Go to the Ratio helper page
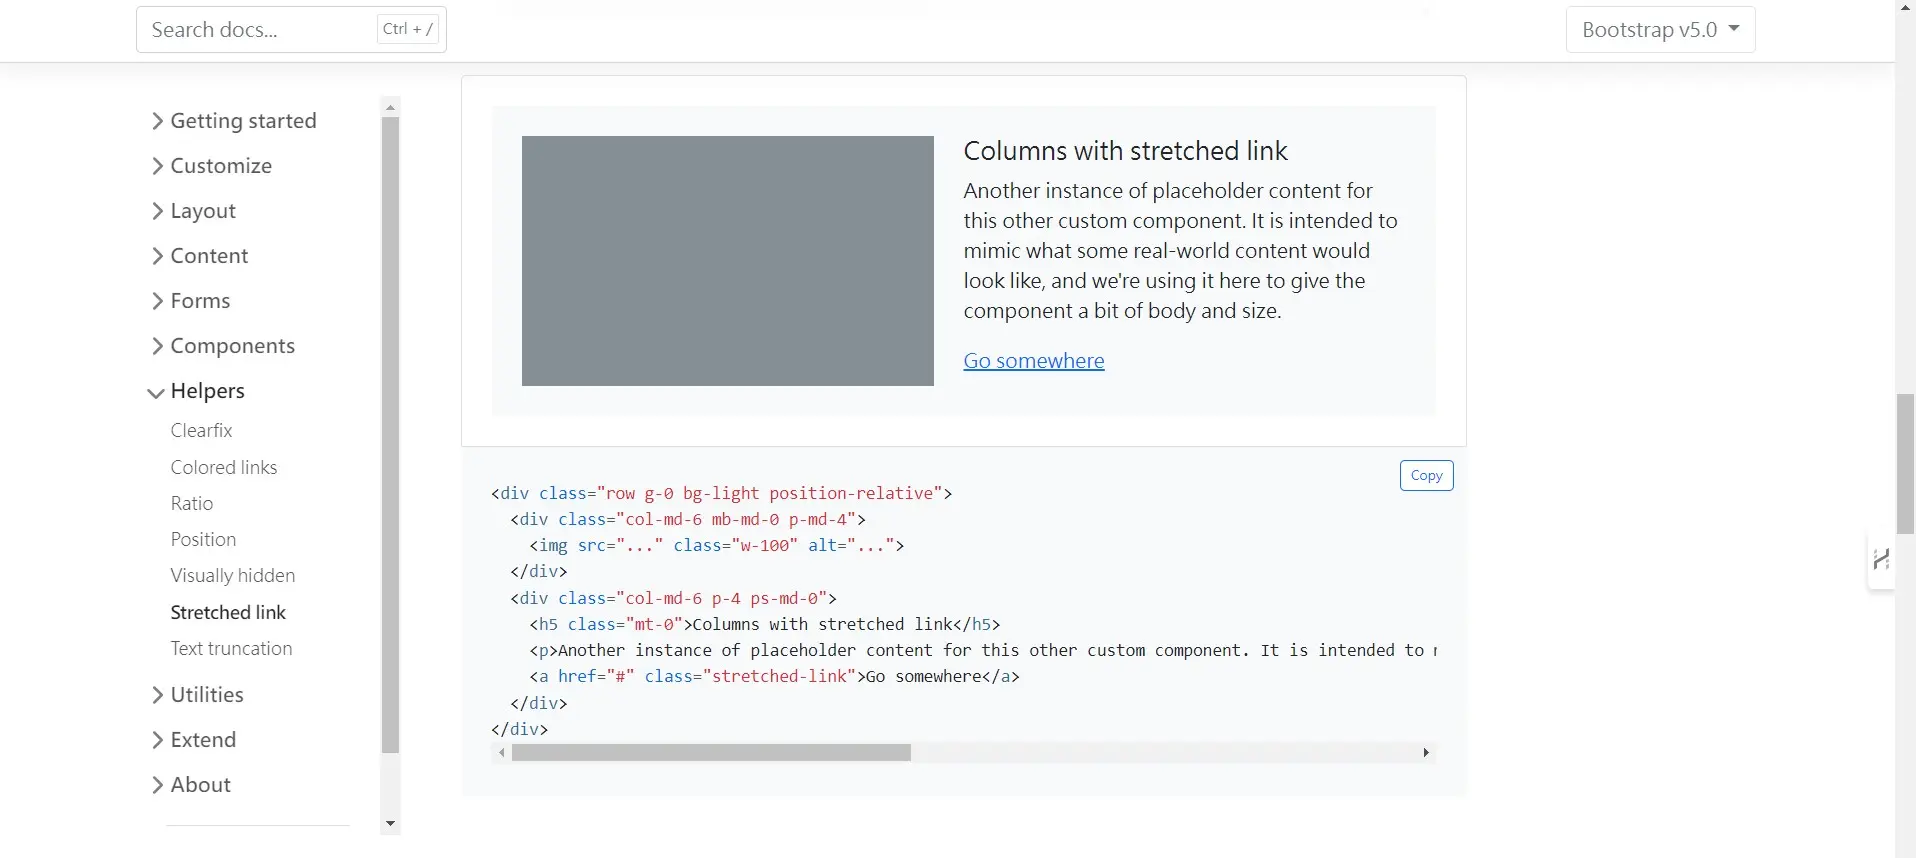The width and height of the screenshot is (1916, 858). coord(191,504)
